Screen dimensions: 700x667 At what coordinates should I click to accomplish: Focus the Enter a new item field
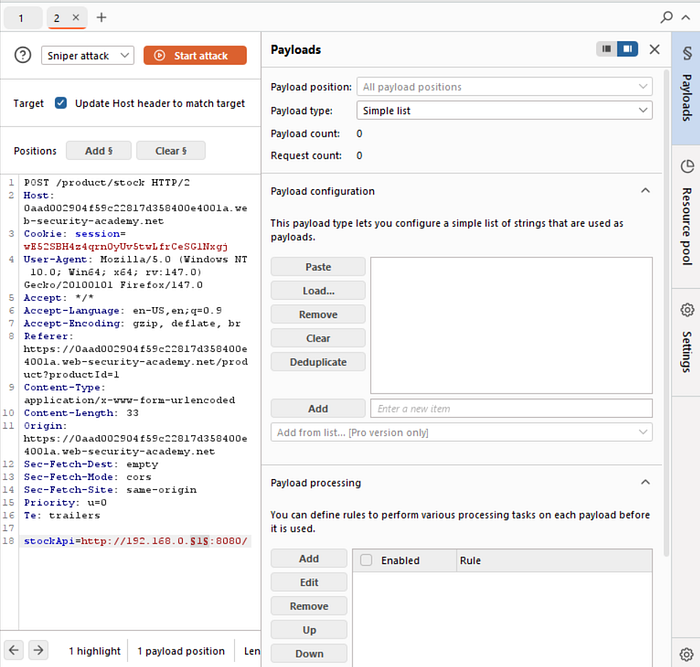[511, 409]
